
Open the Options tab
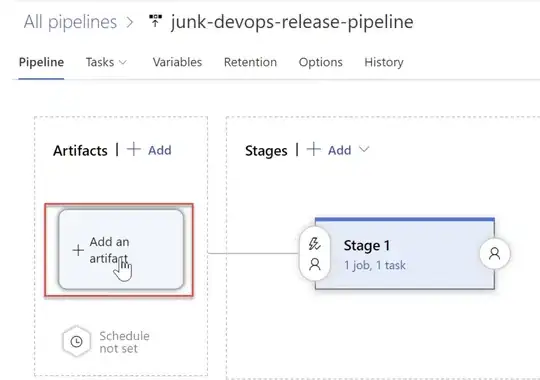[x=321, y=62]
